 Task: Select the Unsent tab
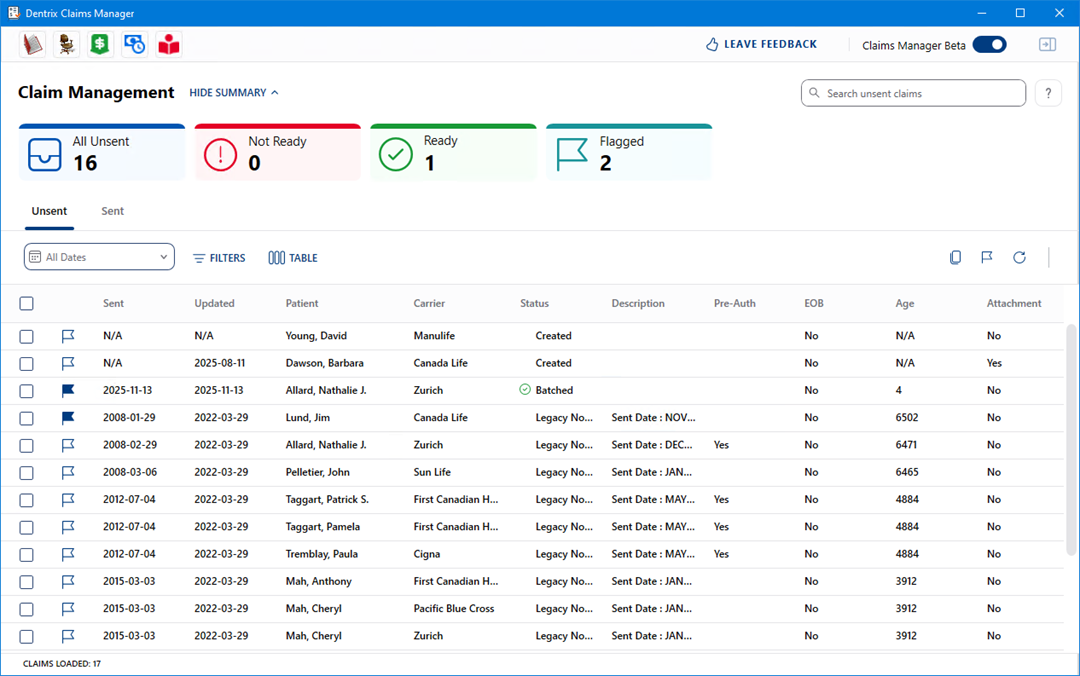[49, 212]
